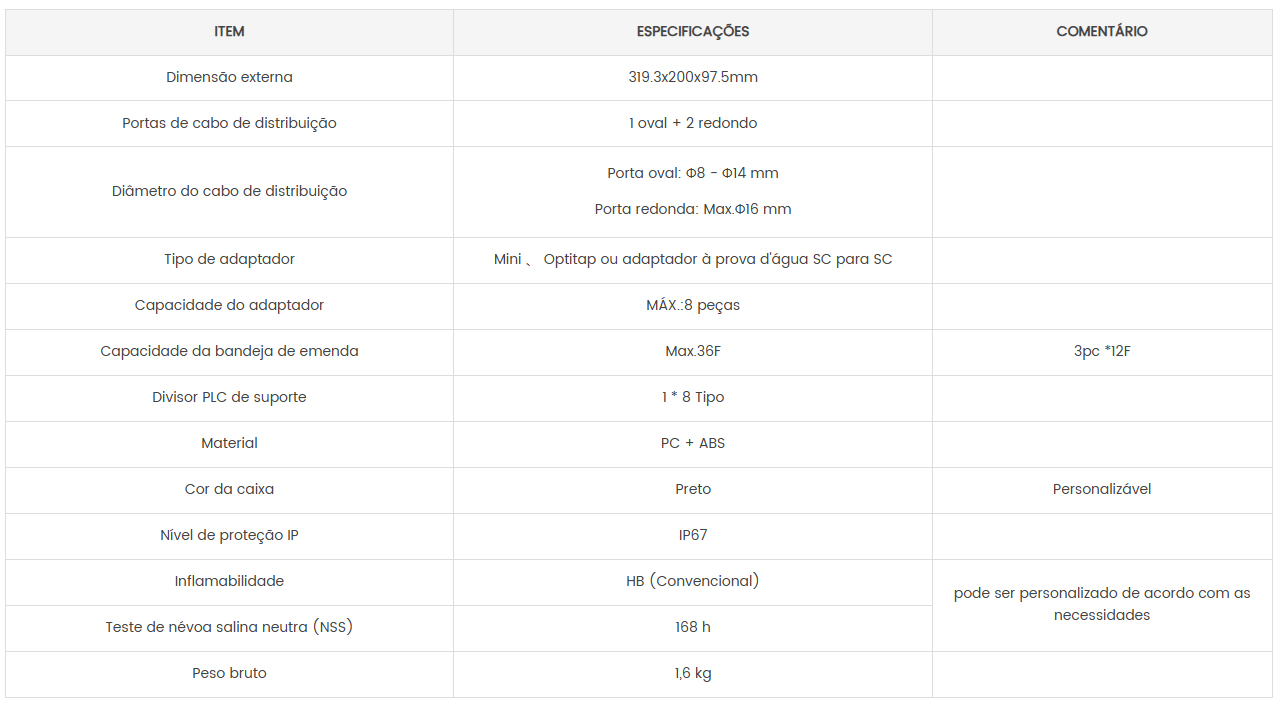Select Portas de cabo de distribuição cell
The width and height of the screenshot is (1279, 703).
coord(229,124)
